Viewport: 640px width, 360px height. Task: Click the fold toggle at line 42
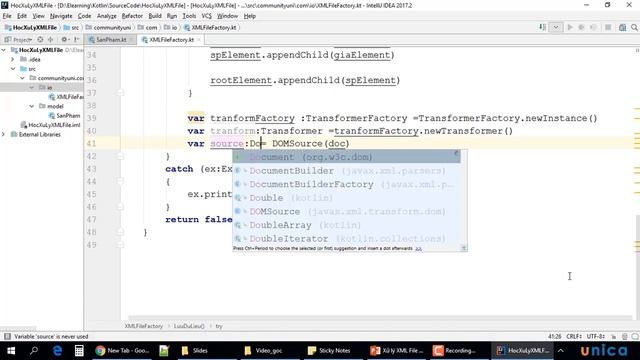click(x=120, y=156)
